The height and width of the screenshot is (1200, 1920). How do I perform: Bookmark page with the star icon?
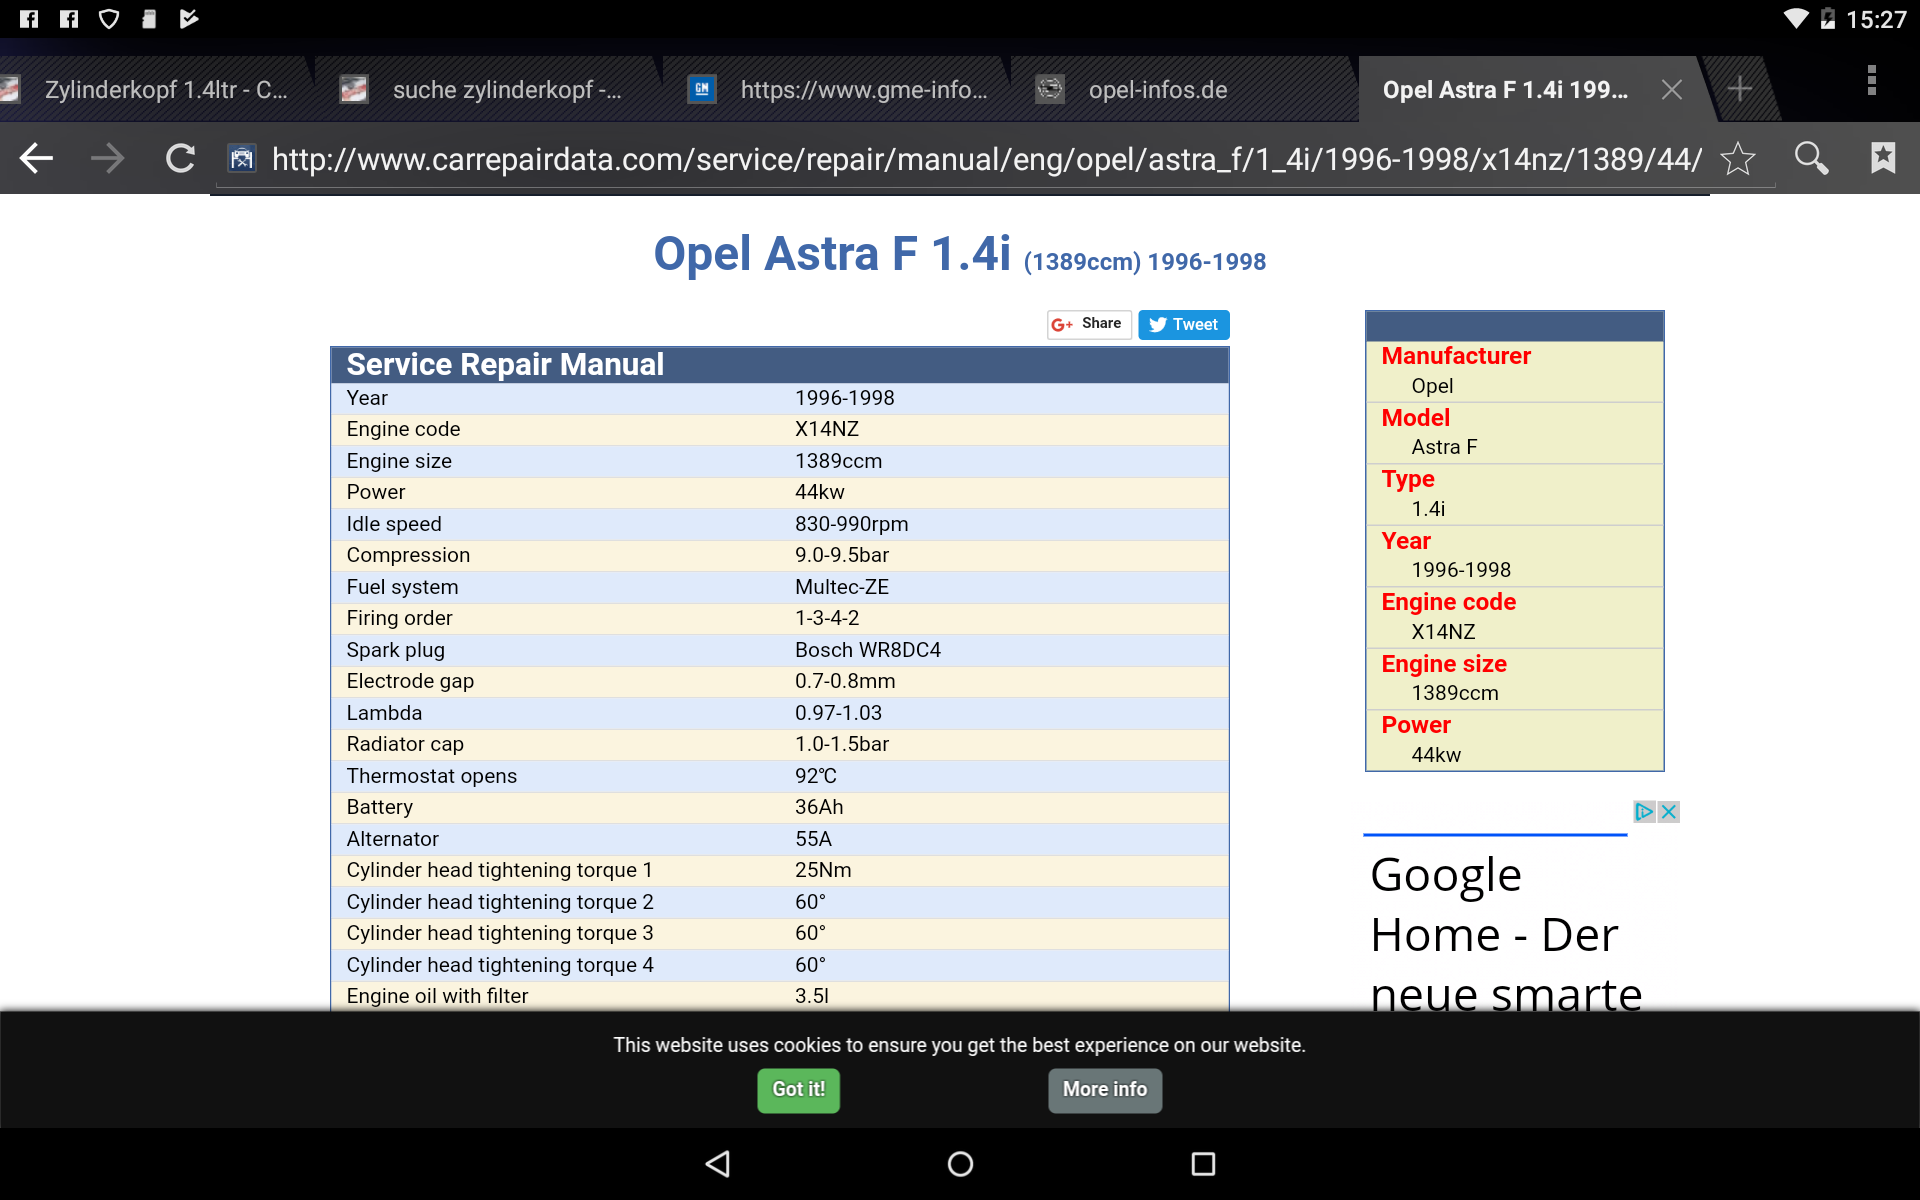click(x=1738, y=158)
